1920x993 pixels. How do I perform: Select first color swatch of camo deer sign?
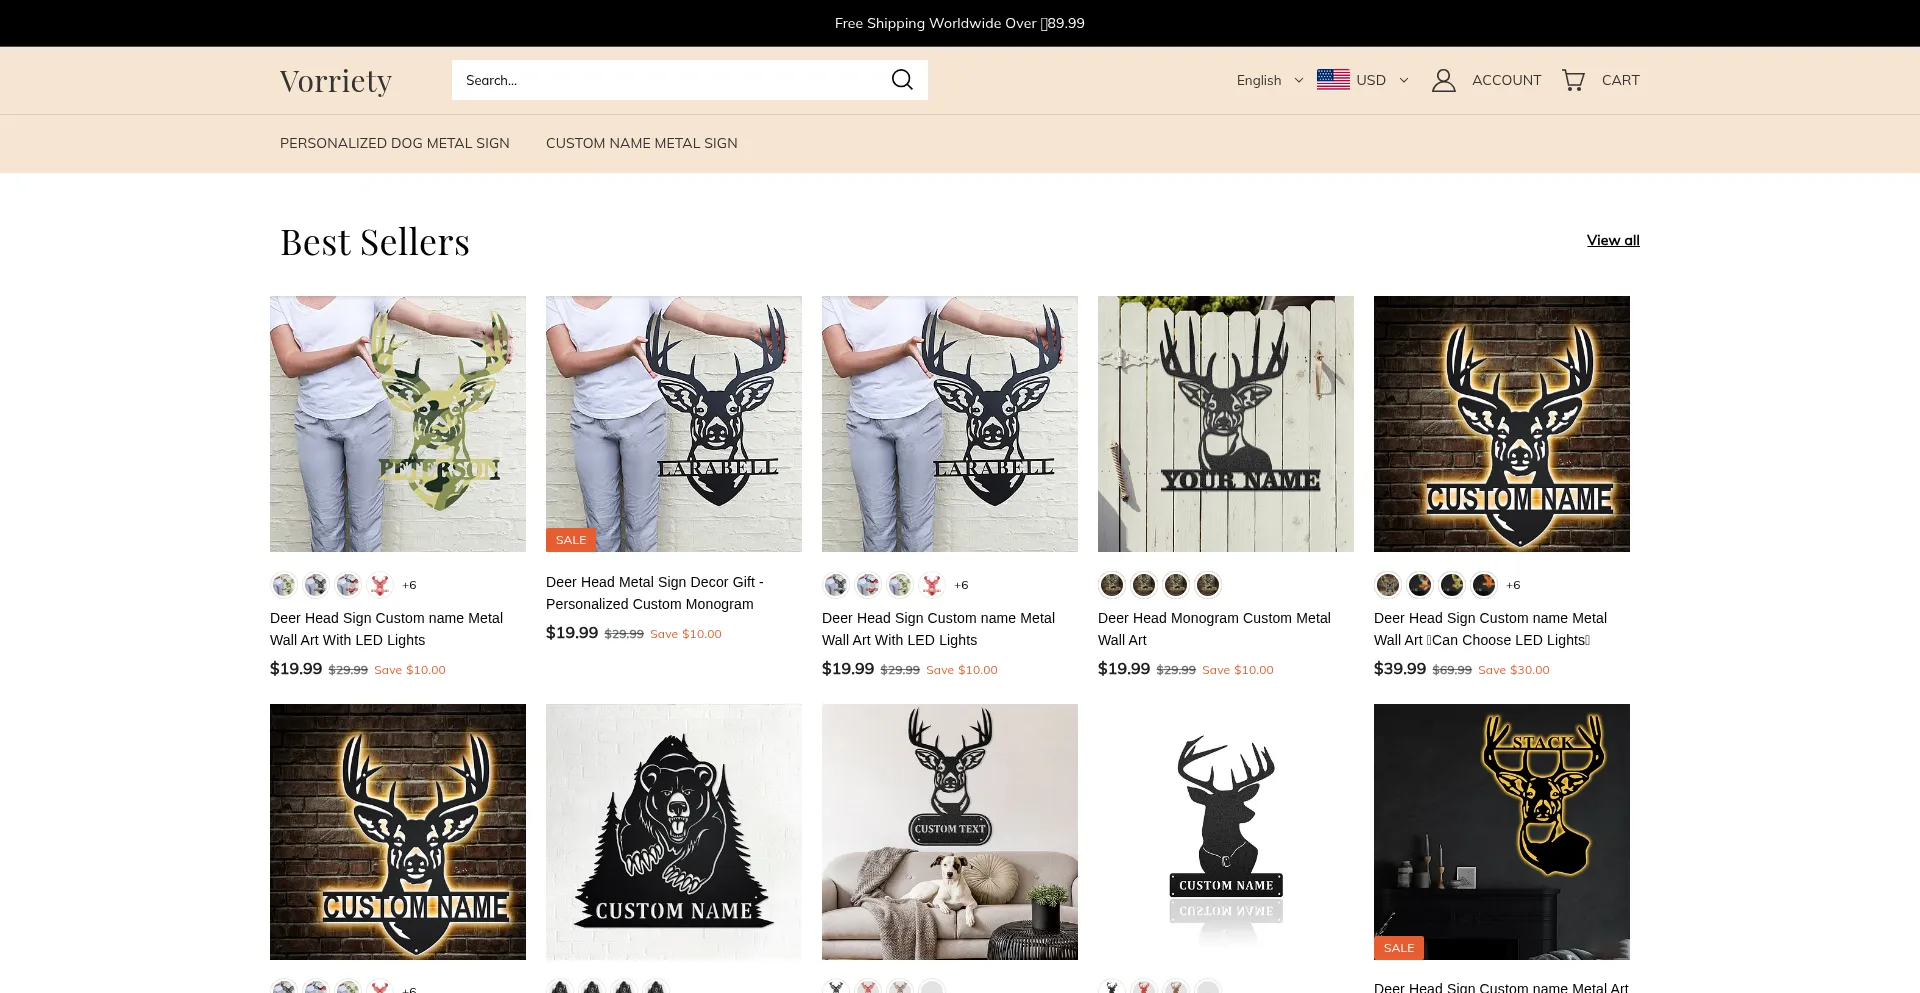click(284, 585)
